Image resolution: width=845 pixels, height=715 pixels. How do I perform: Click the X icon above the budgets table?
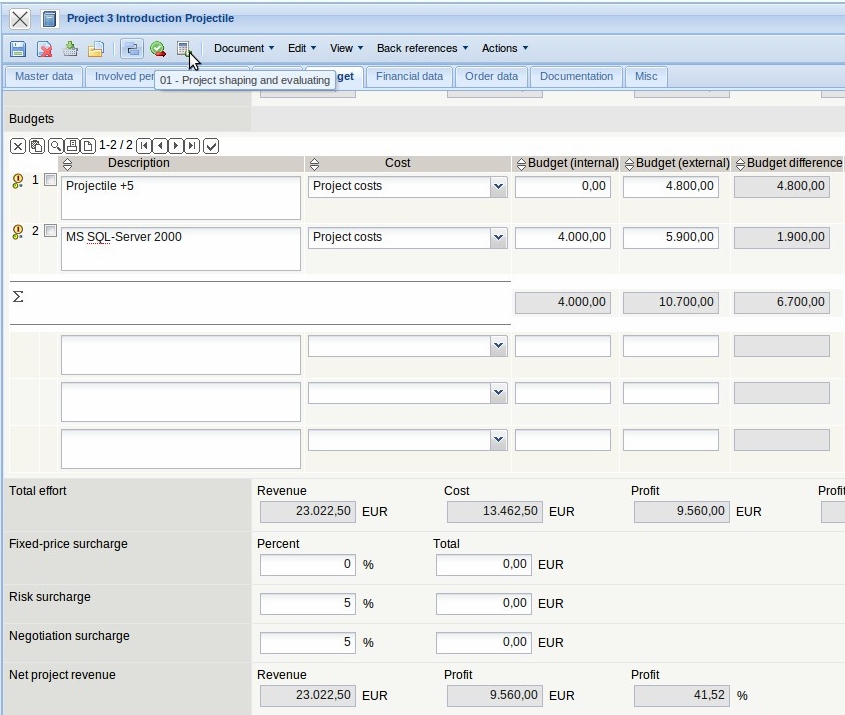(x=18, y=146)
